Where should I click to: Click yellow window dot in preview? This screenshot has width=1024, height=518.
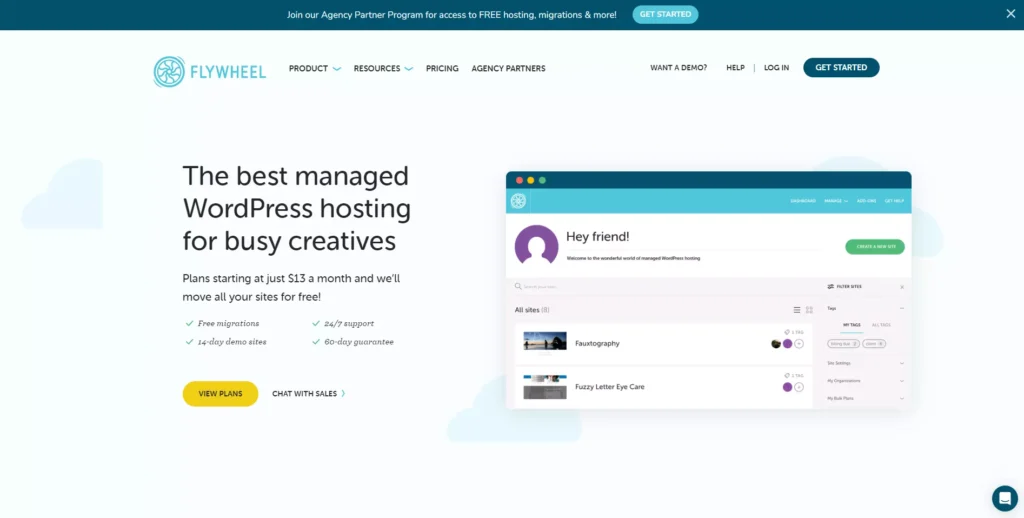click(531, 180)
